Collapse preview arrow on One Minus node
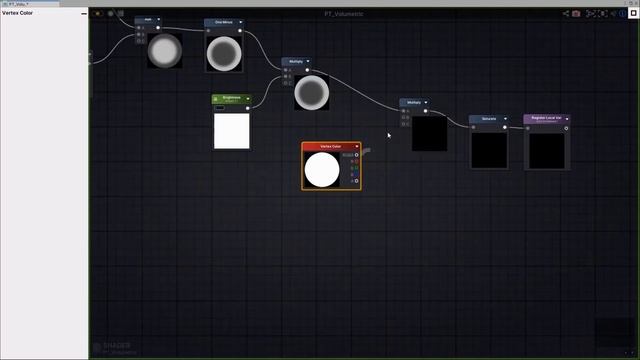 [240, 22]
